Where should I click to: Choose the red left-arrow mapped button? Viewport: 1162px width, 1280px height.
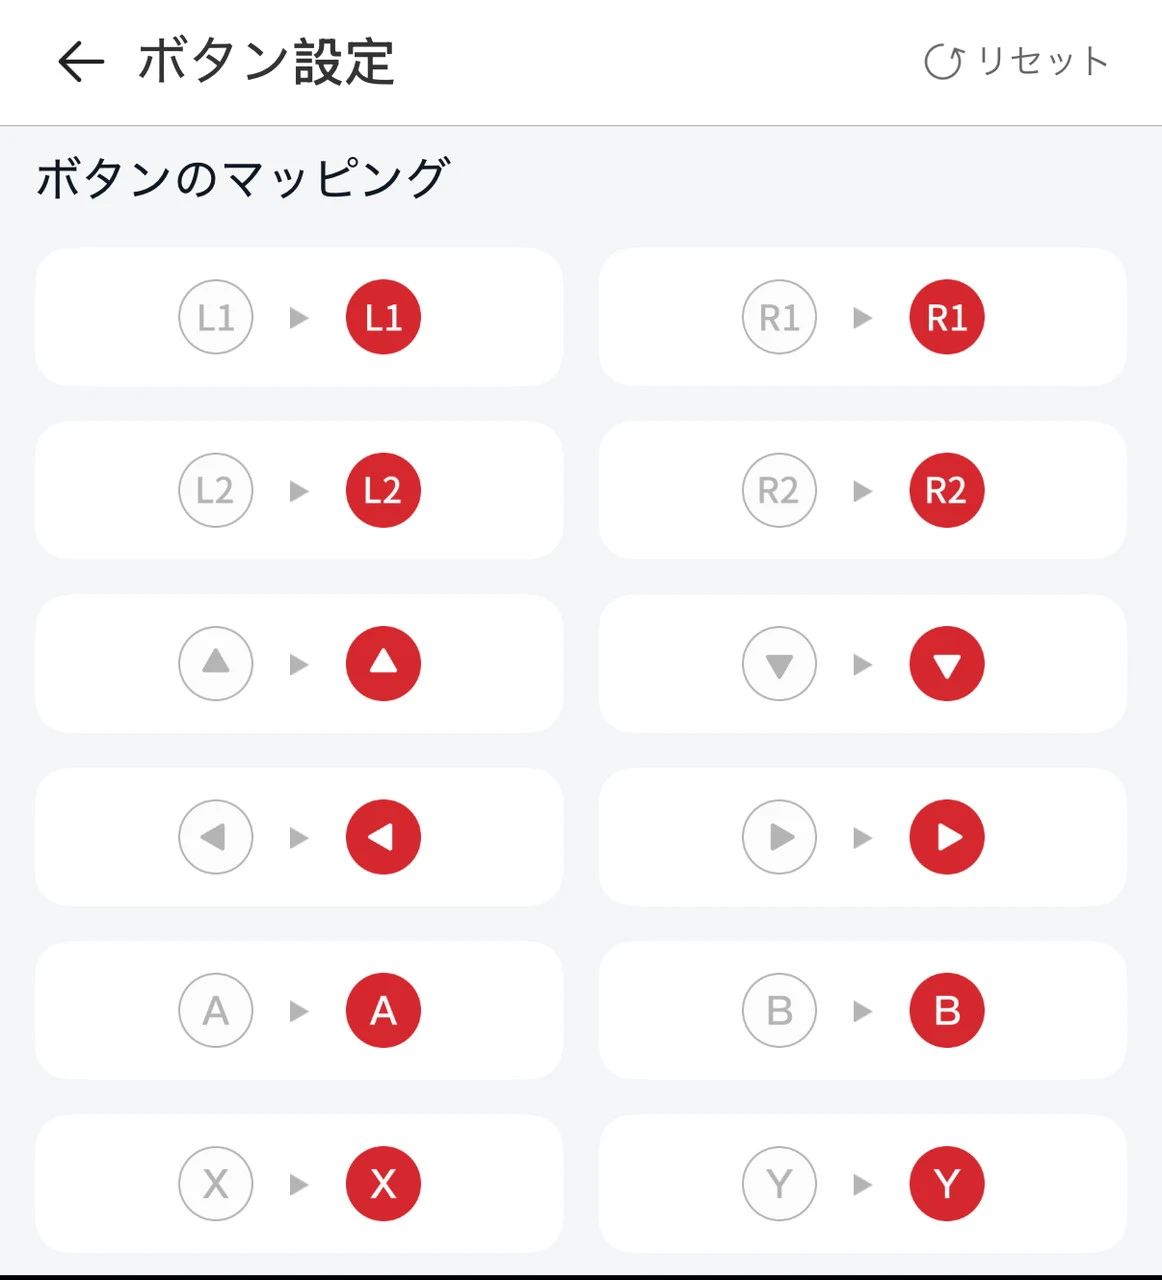(383, 837)
